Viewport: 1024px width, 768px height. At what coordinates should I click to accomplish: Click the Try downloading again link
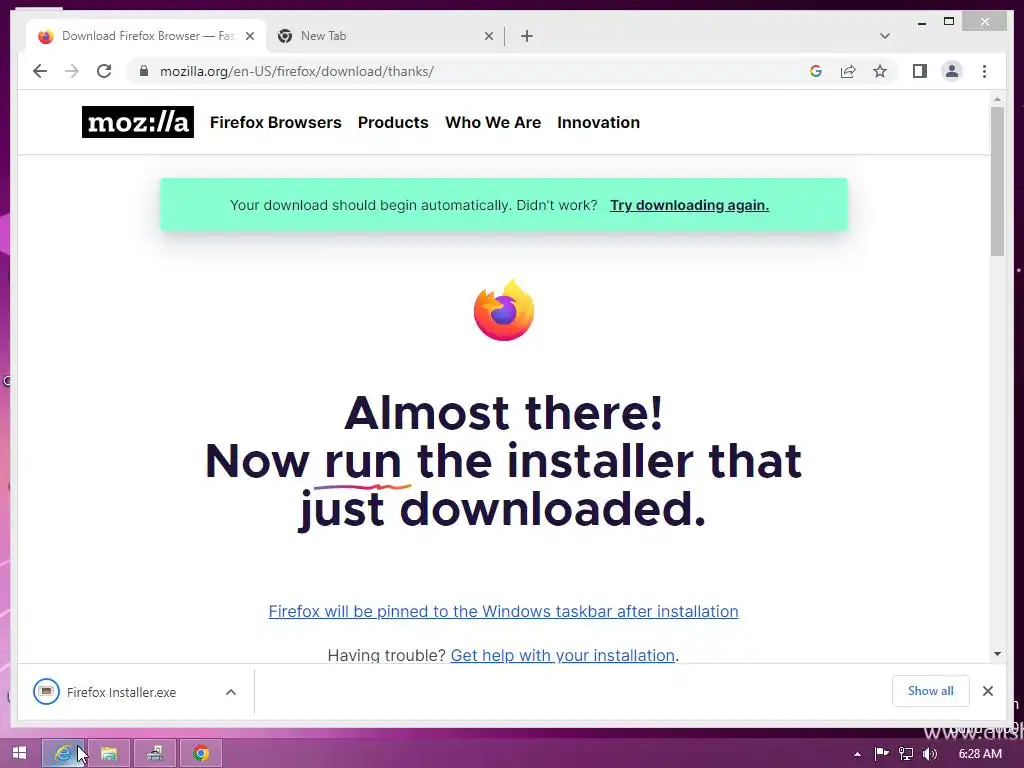(690, 205)
